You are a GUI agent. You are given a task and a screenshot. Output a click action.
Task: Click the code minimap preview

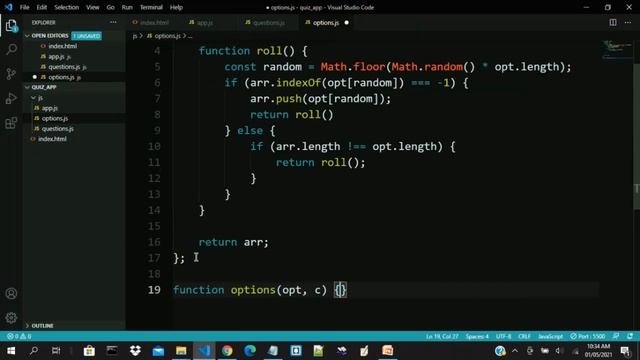tap(617, 49)
